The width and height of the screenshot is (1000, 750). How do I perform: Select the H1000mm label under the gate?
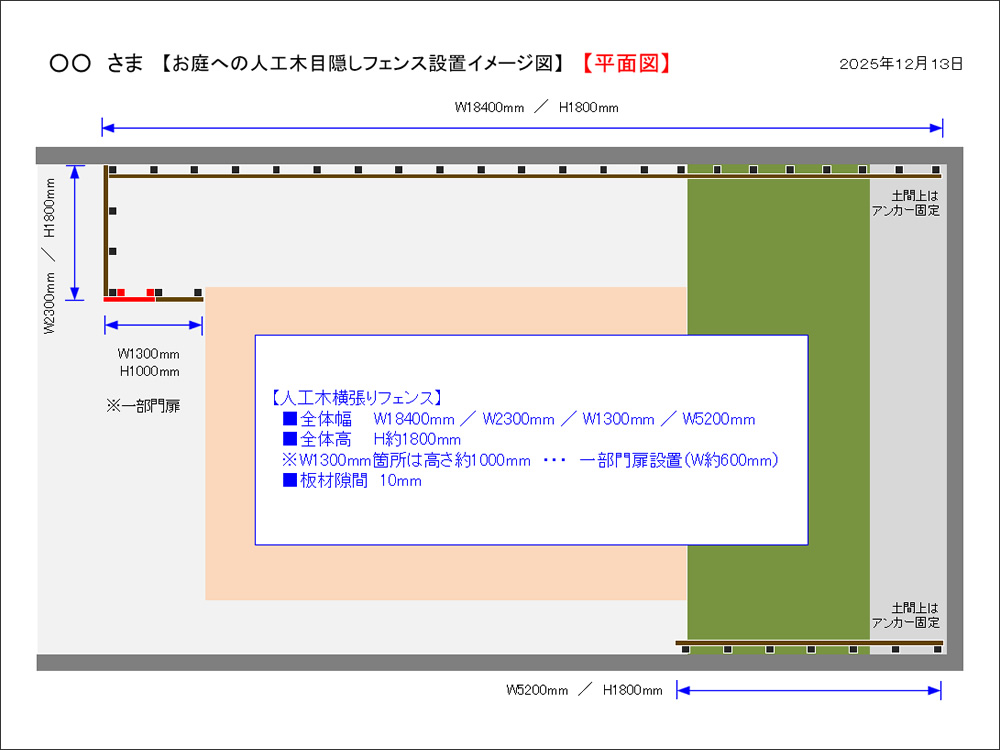(x=149, y=371)
